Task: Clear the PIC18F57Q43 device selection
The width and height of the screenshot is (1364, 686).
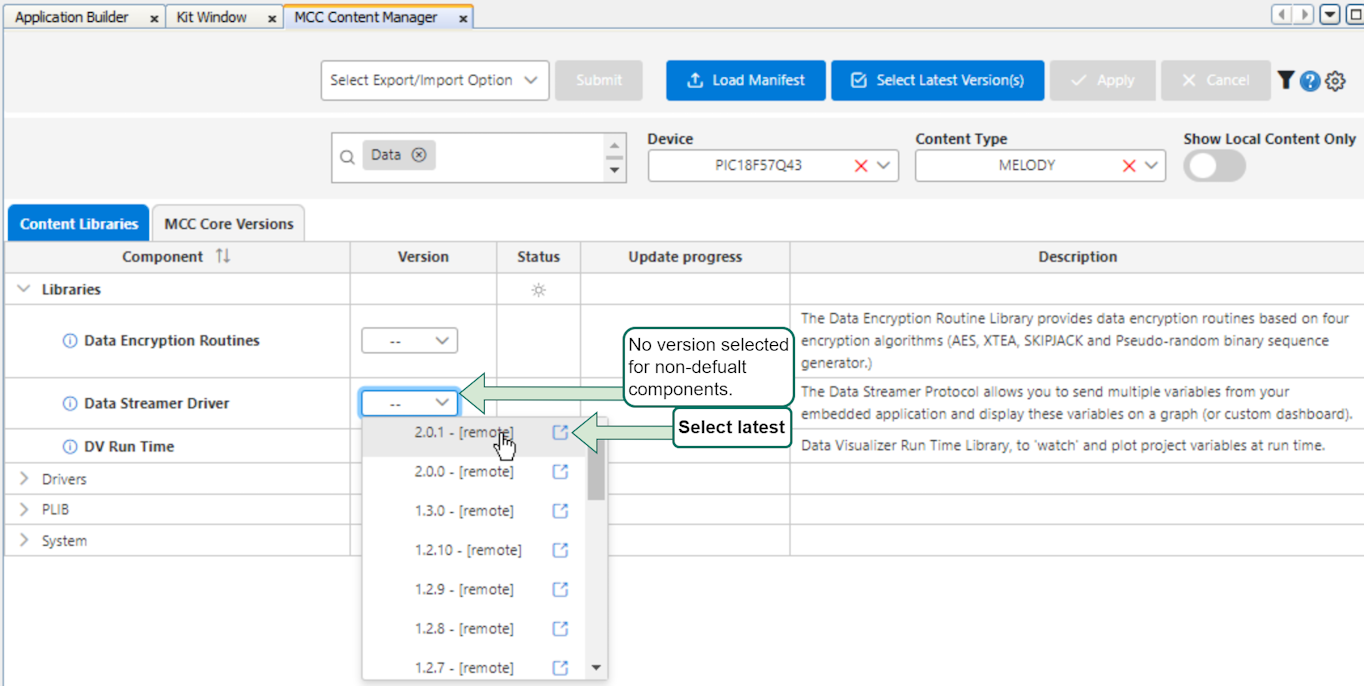Action: (860, 166)
